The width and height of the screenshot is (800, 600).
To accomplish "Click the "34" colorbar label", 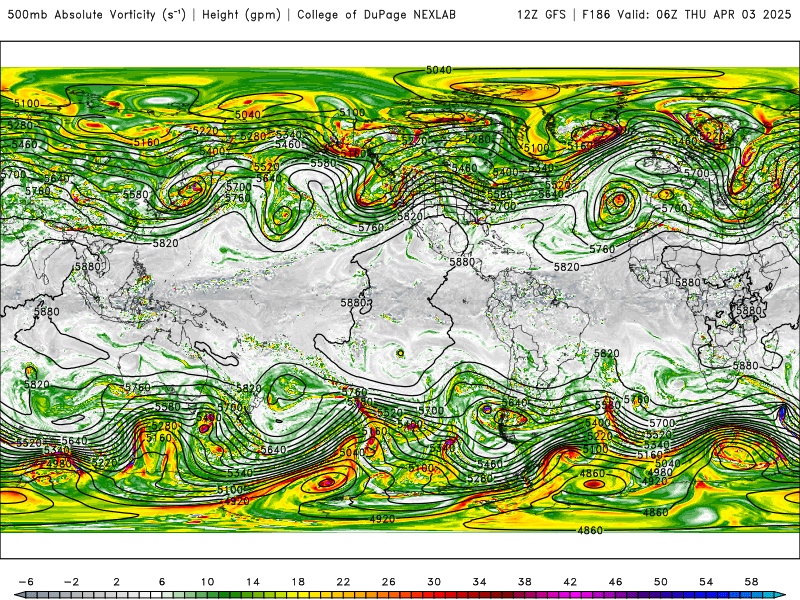I will pos(480,582).
